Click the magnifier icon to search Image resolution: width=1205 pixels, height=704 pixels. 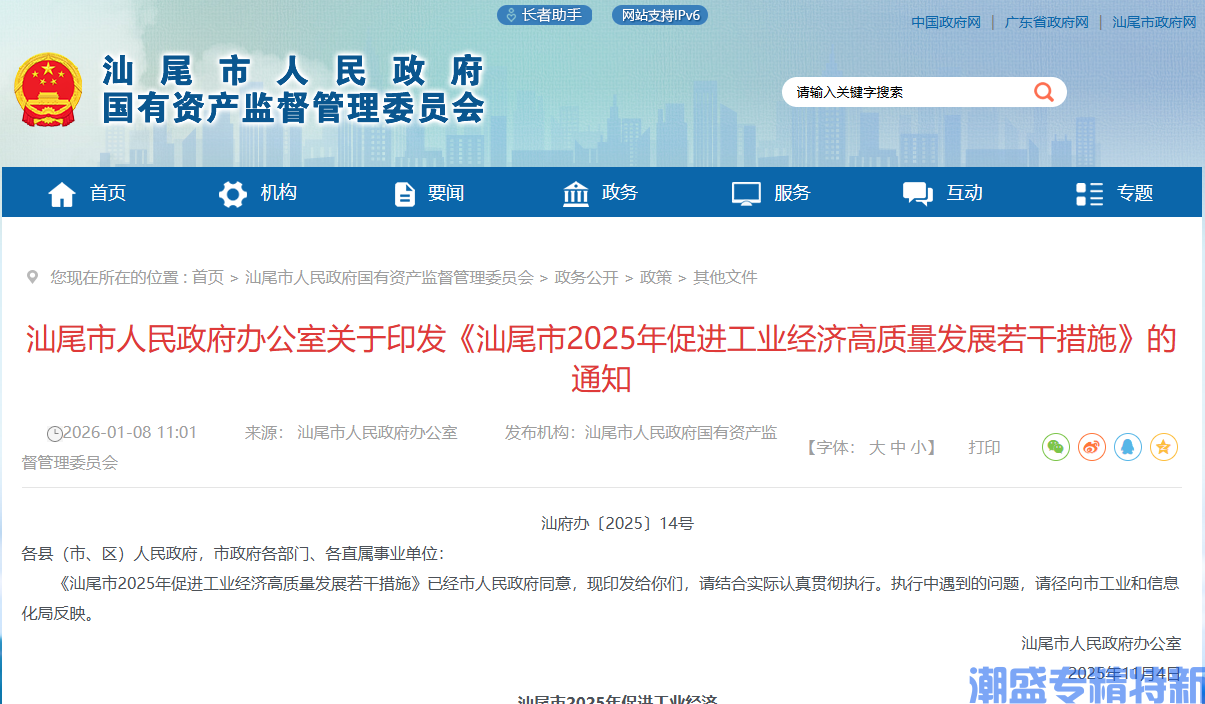click(x=1044, y=91)
